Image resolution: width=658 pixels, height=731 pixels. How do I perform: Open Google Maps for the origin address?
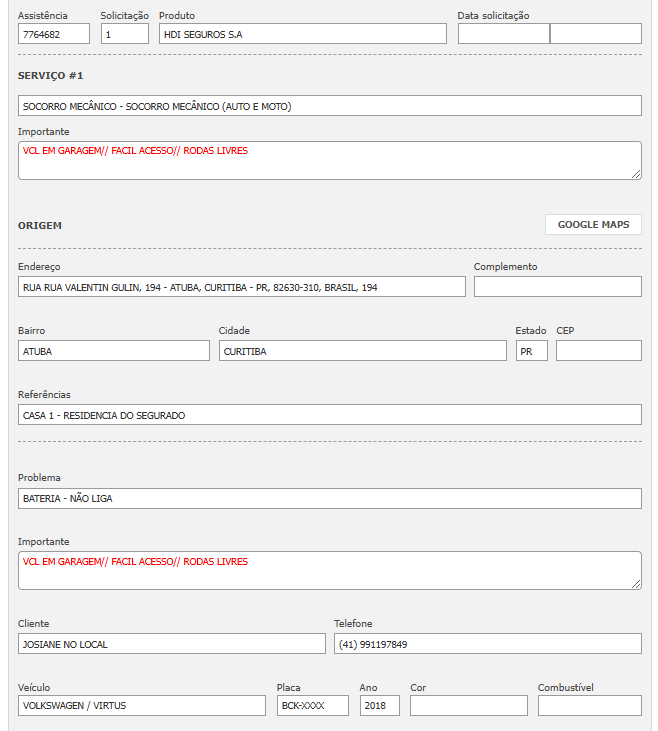pyautogui.click(x=593, y=225)
